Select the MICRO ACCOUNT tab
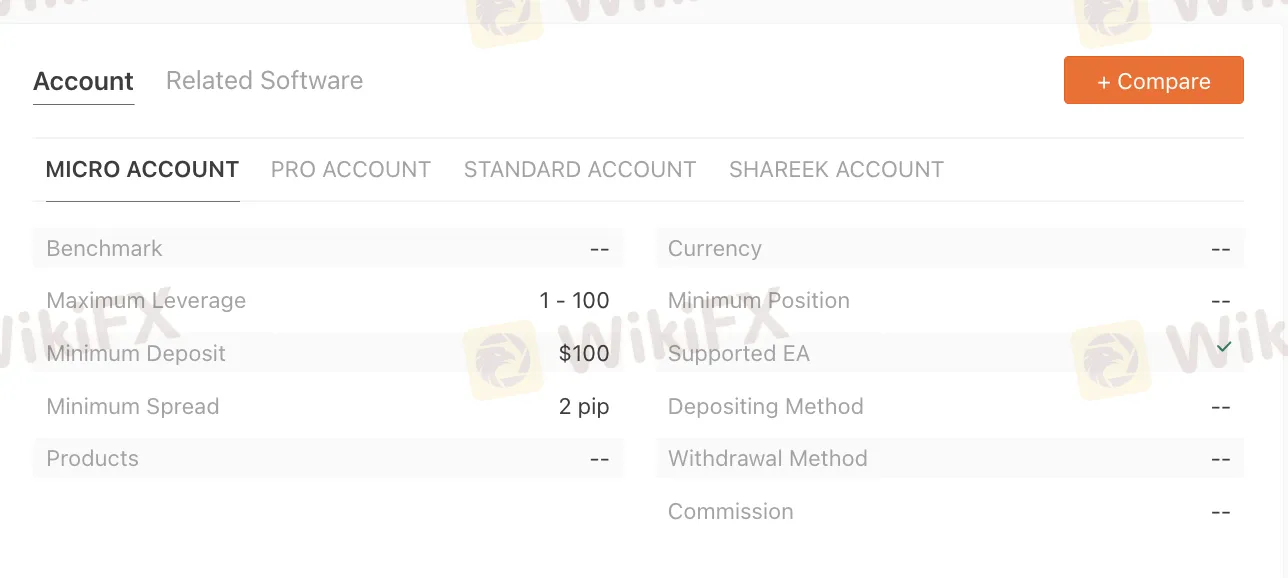The width and height of the screenshot is (1288, 578). pos(142,170)
